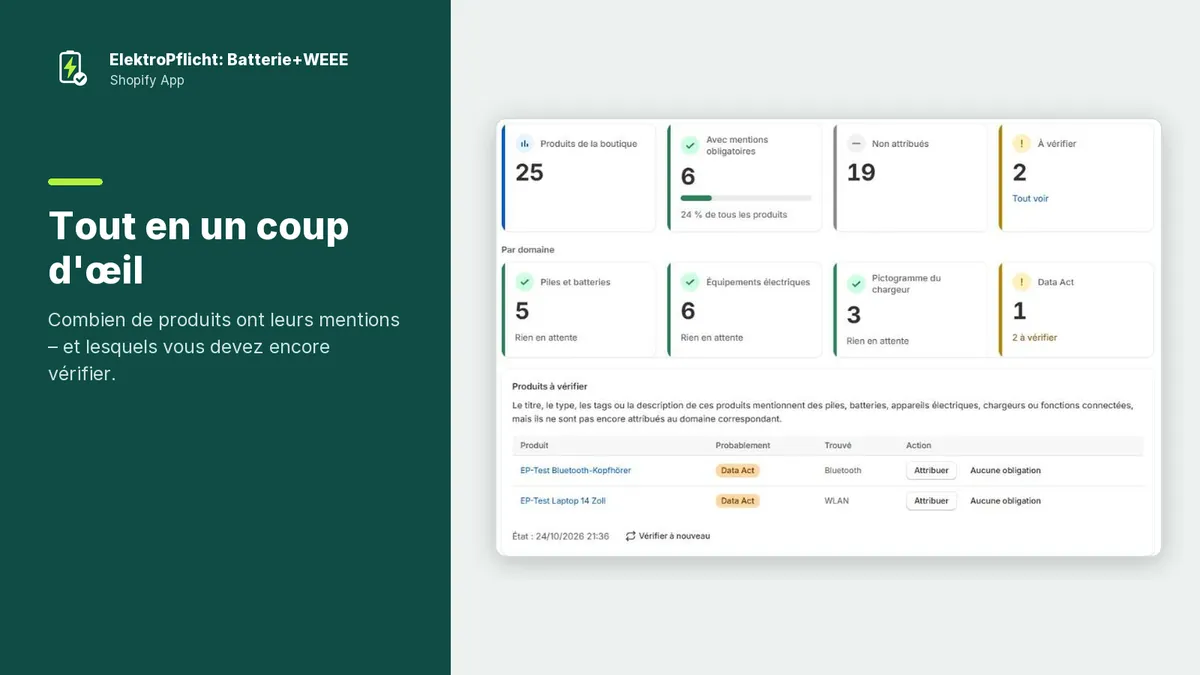Click the green check icon on Avec mentions obligatoires
The image size is (1200, 675).
coord(690,145)
